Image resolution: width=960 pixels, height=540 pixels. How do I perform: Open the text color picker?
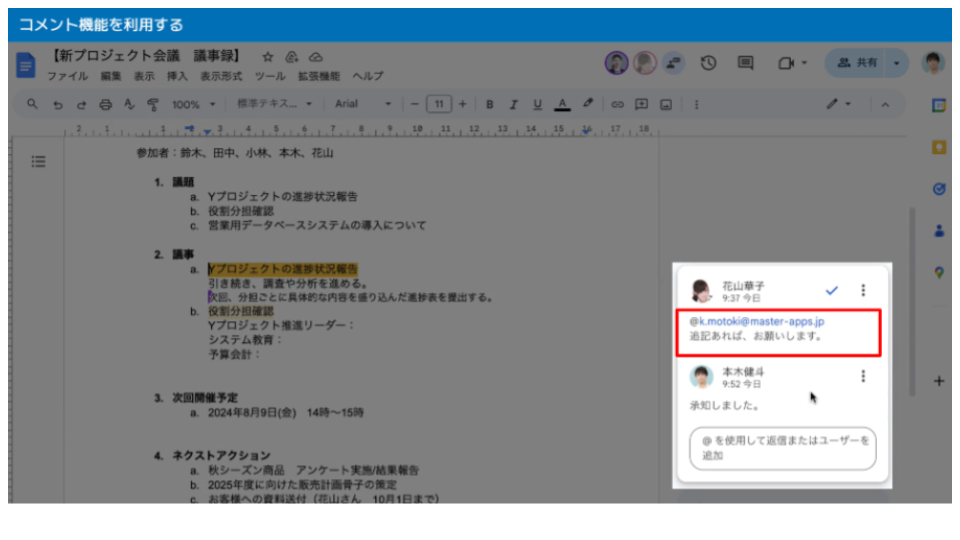(x=562, y=105)
